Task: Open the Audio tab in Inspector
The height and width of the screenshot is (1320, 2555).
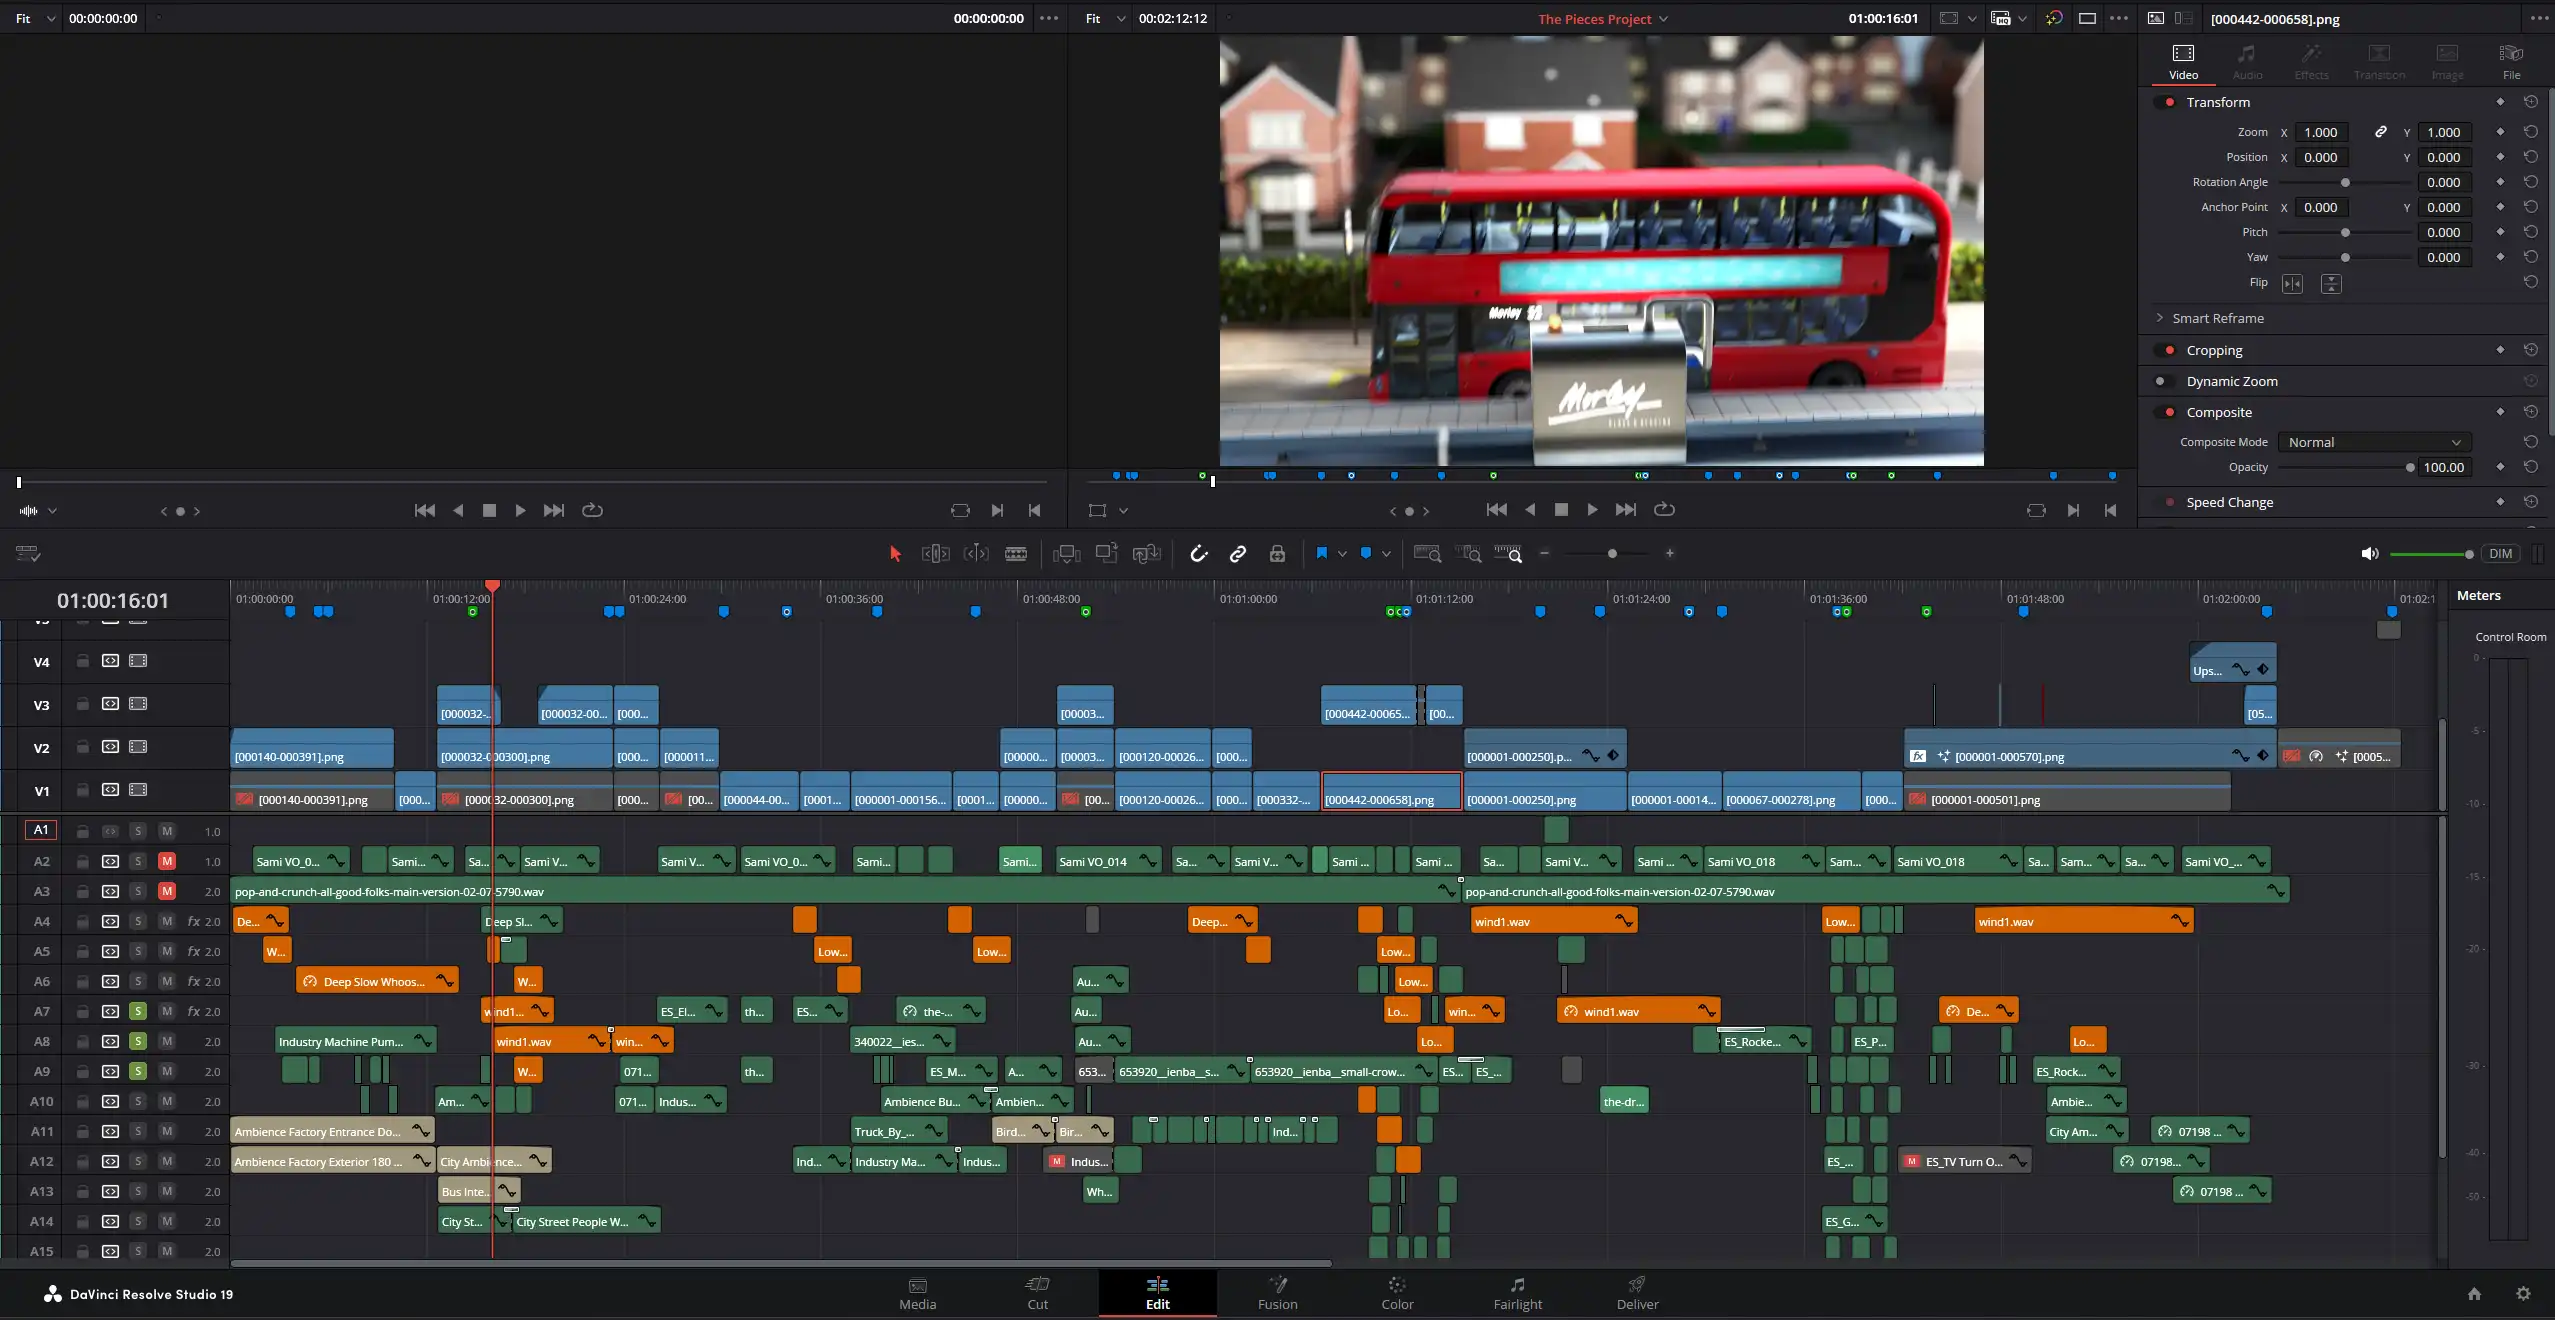Action: [2247, 62]
